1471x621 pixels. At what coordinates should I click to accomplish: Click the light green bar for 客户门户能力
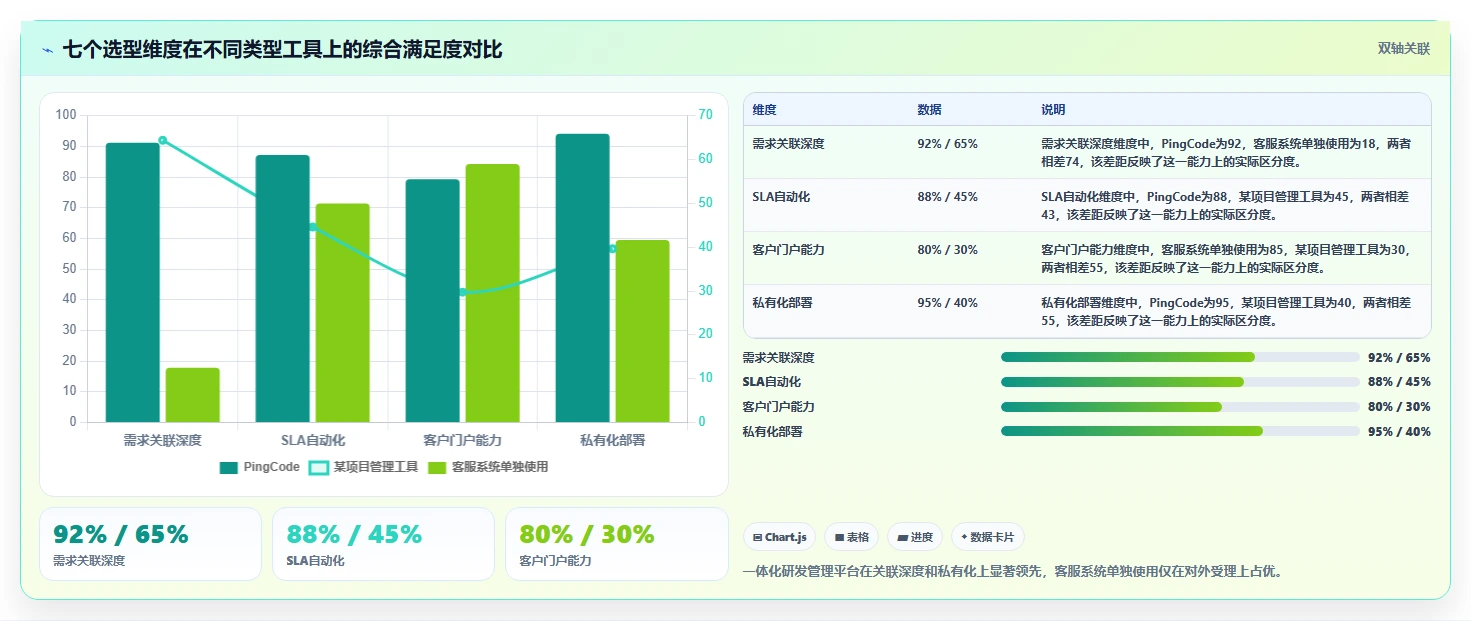492,293
